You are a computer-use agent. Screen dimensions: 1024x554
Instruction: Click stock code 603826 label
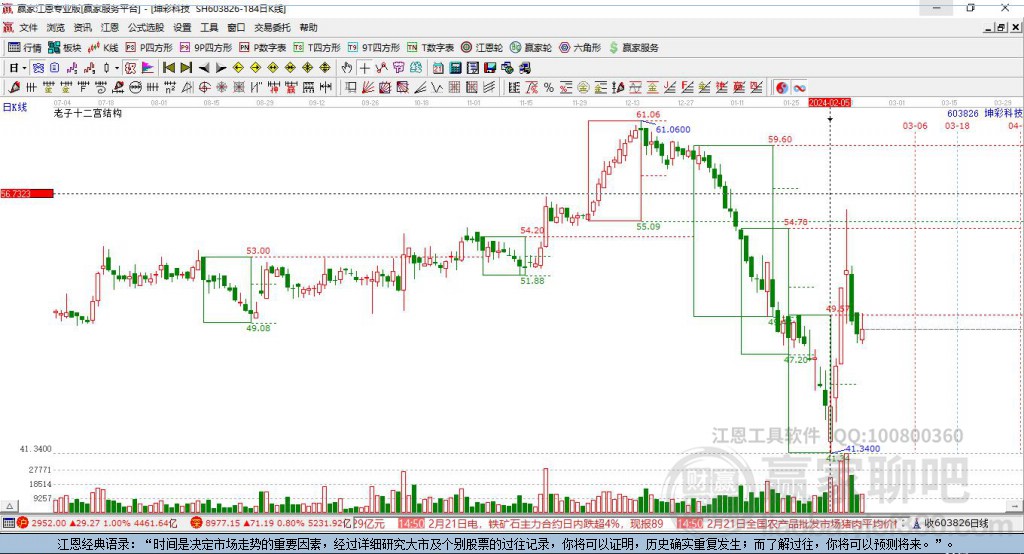pos(963,114)
